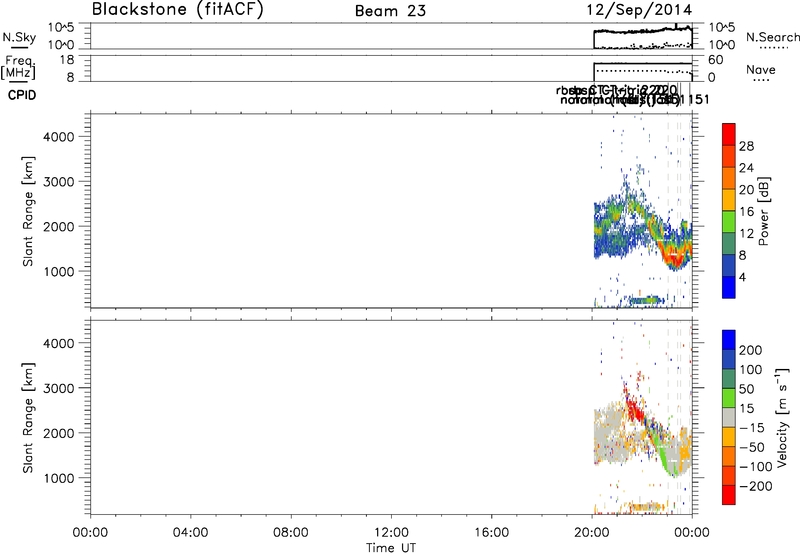Click the '20:00' time axis tick label
The image size is (800, 554).
pyautogui.click(x=592, y=533)
